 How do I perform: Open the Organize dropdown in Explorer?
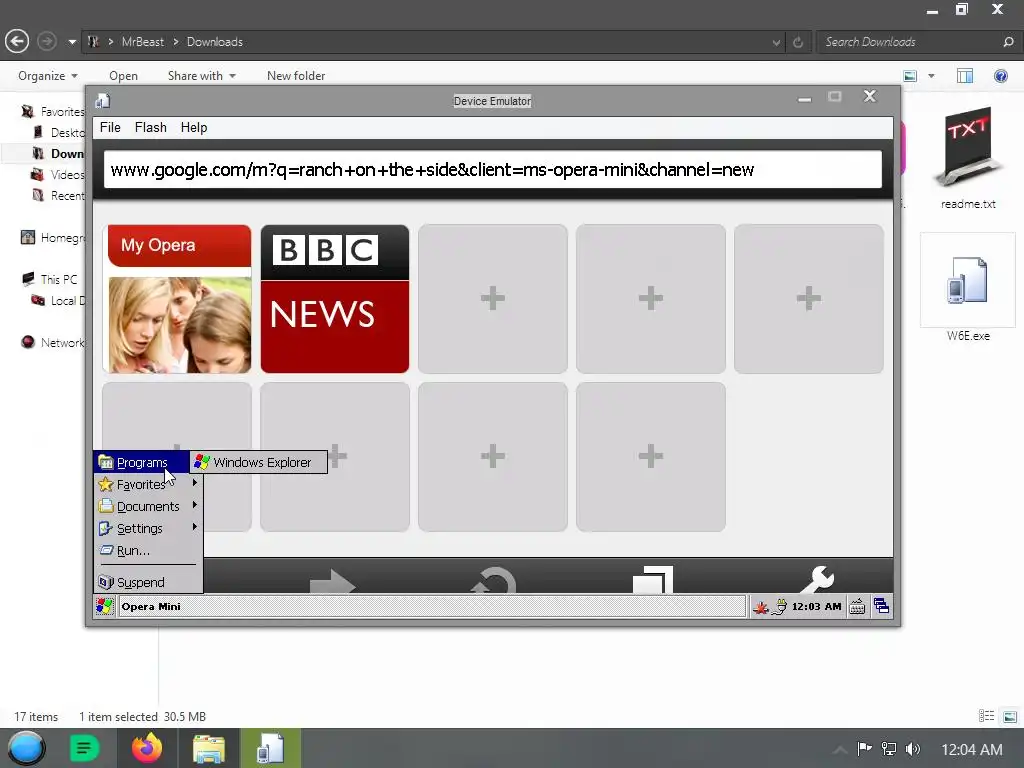[x=48, y=76]
